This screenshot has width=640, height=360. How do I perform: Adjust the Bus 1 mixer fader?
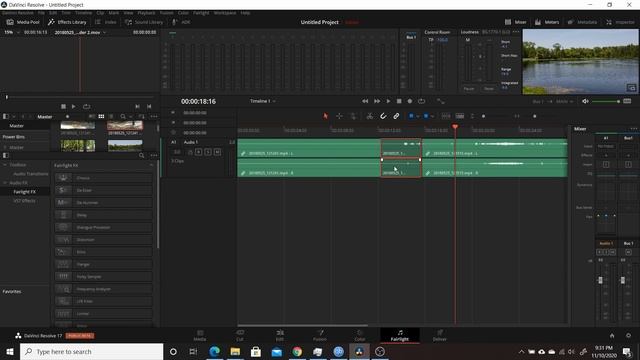622,280
